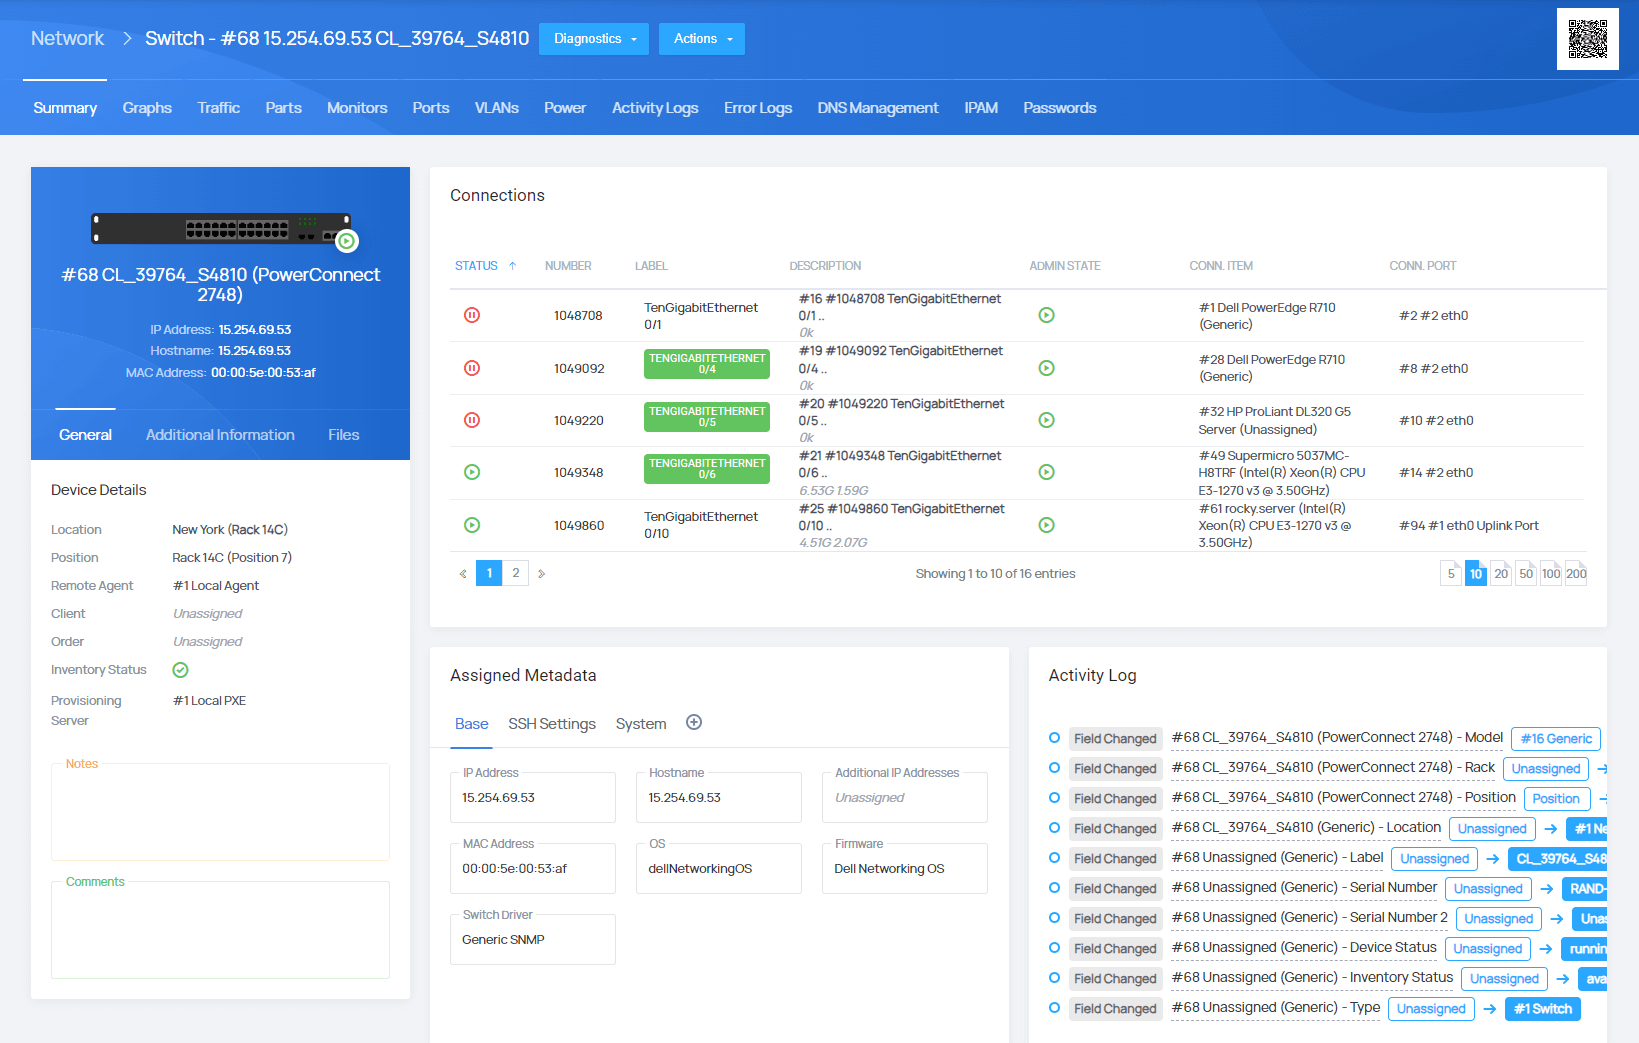The width and height of the screenshot is (1639, 1043).
Task: Click the Notes text area
Action: click(220, 812)
